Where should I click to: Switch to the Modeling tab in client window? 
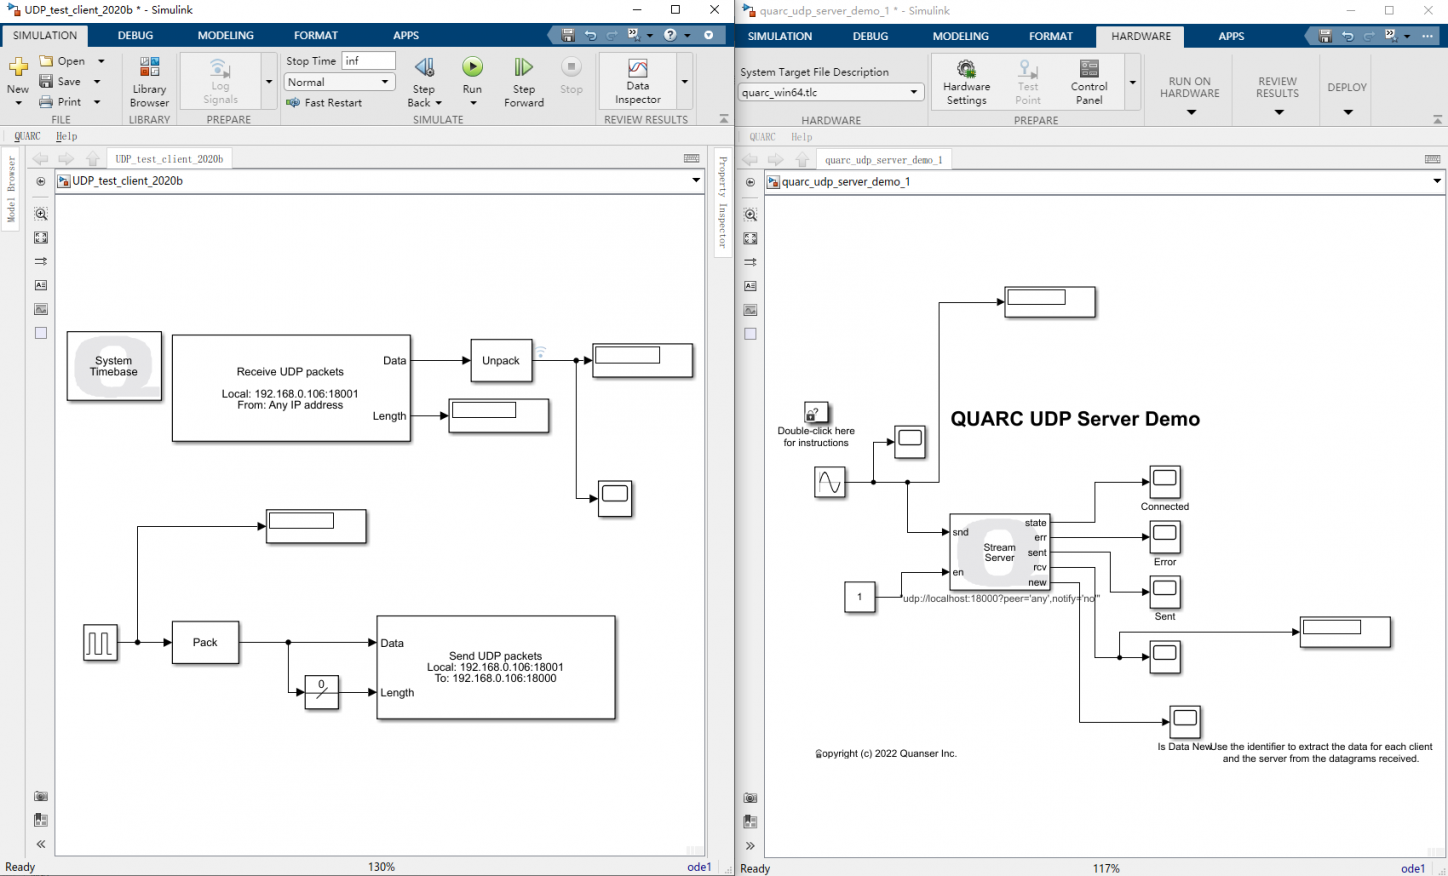225,35
